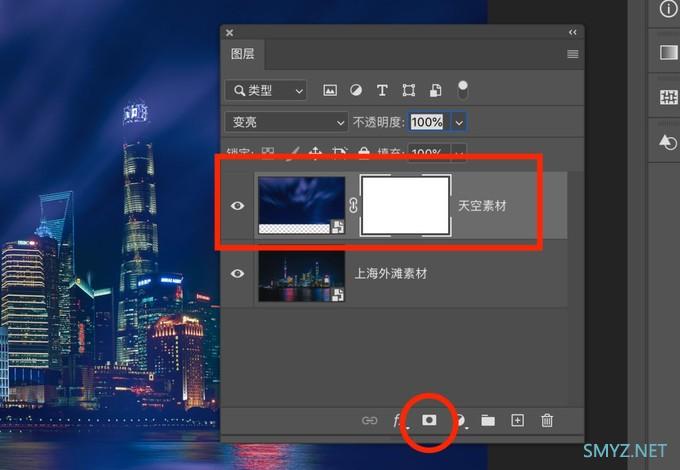This screenshot has width=680, height=470.
Task: Filter for shape layers icon
Action: [409, 91]
